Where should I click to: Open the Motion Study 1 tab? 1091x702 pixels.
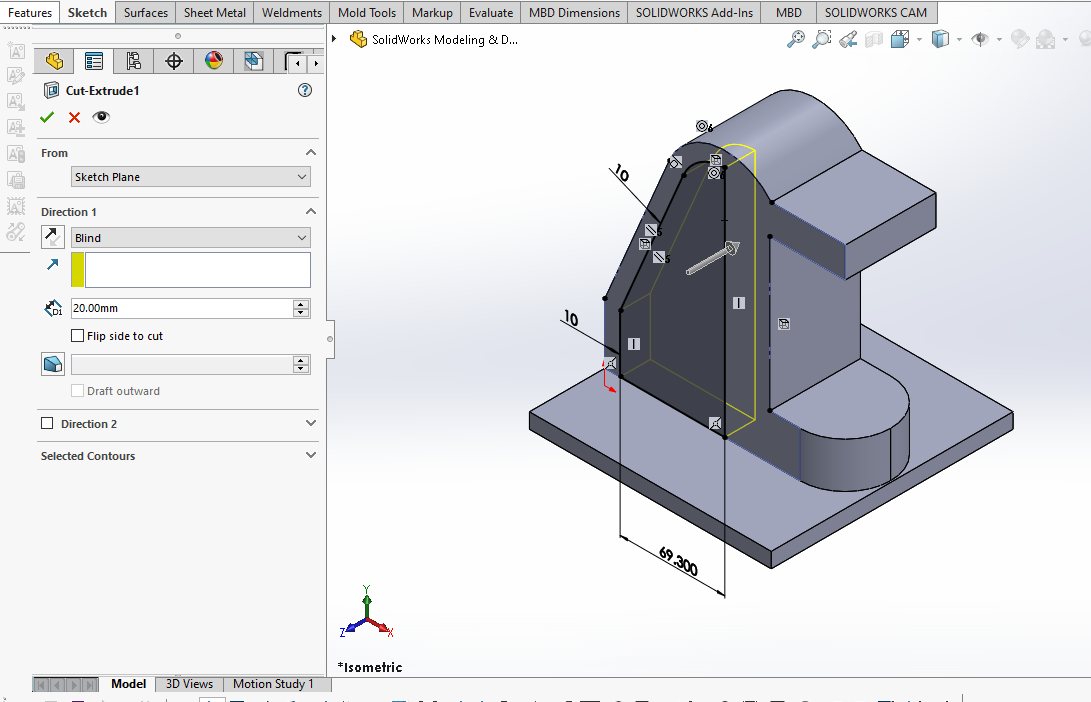point(273,684)
